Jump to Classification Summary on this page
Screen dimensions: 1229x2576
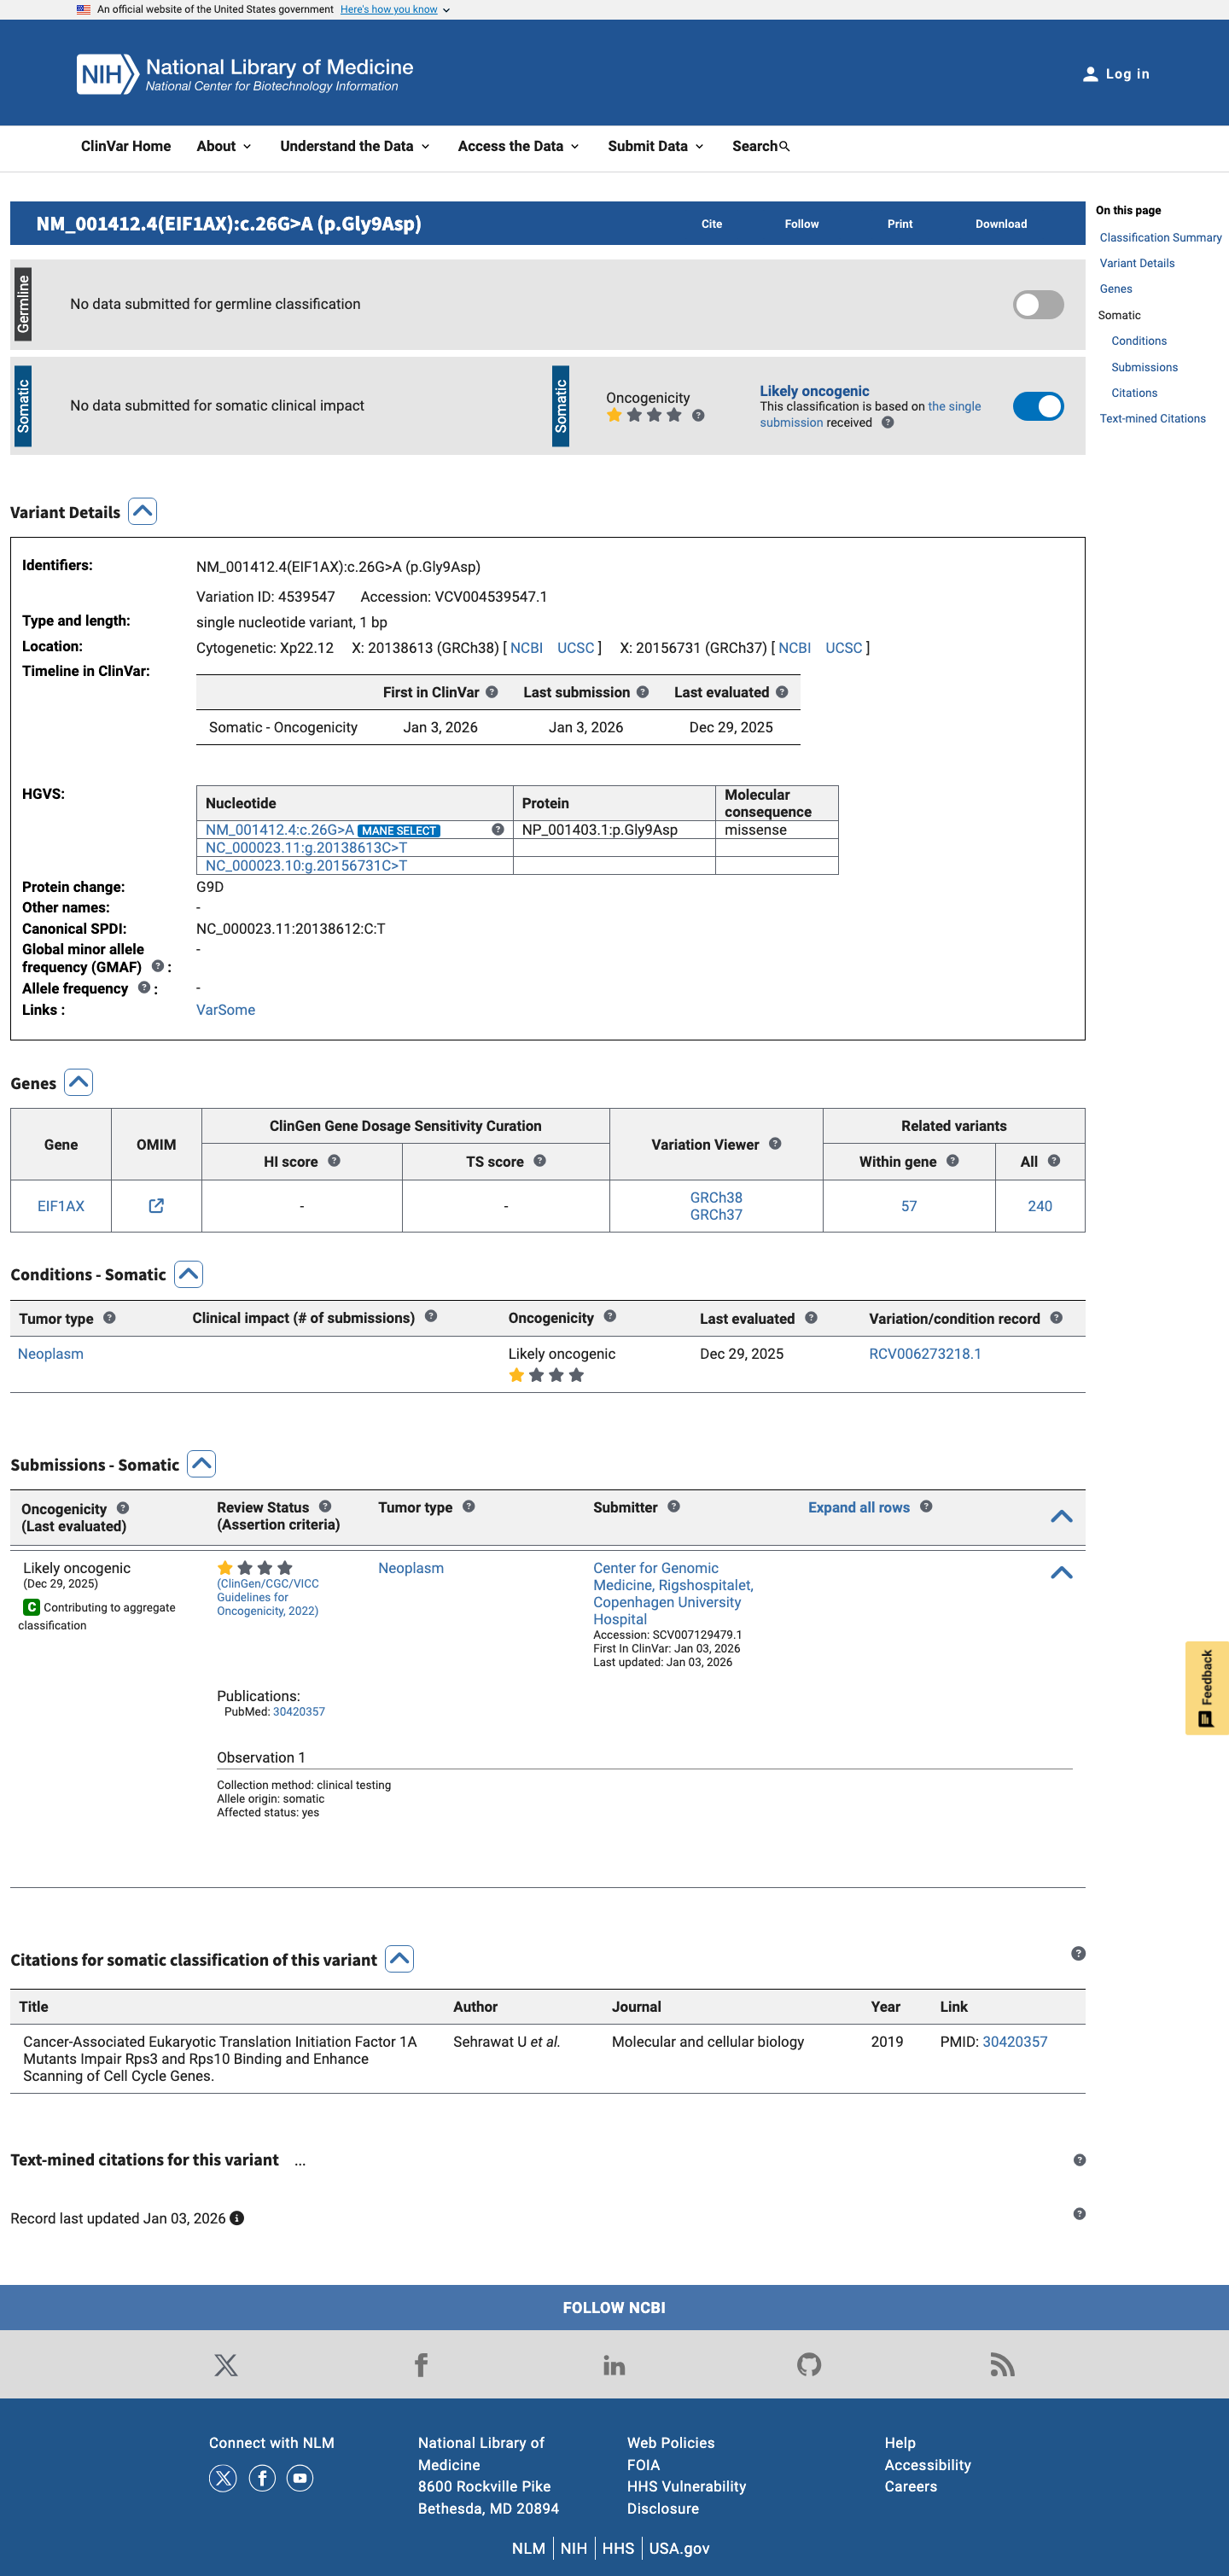[1160, 238]
